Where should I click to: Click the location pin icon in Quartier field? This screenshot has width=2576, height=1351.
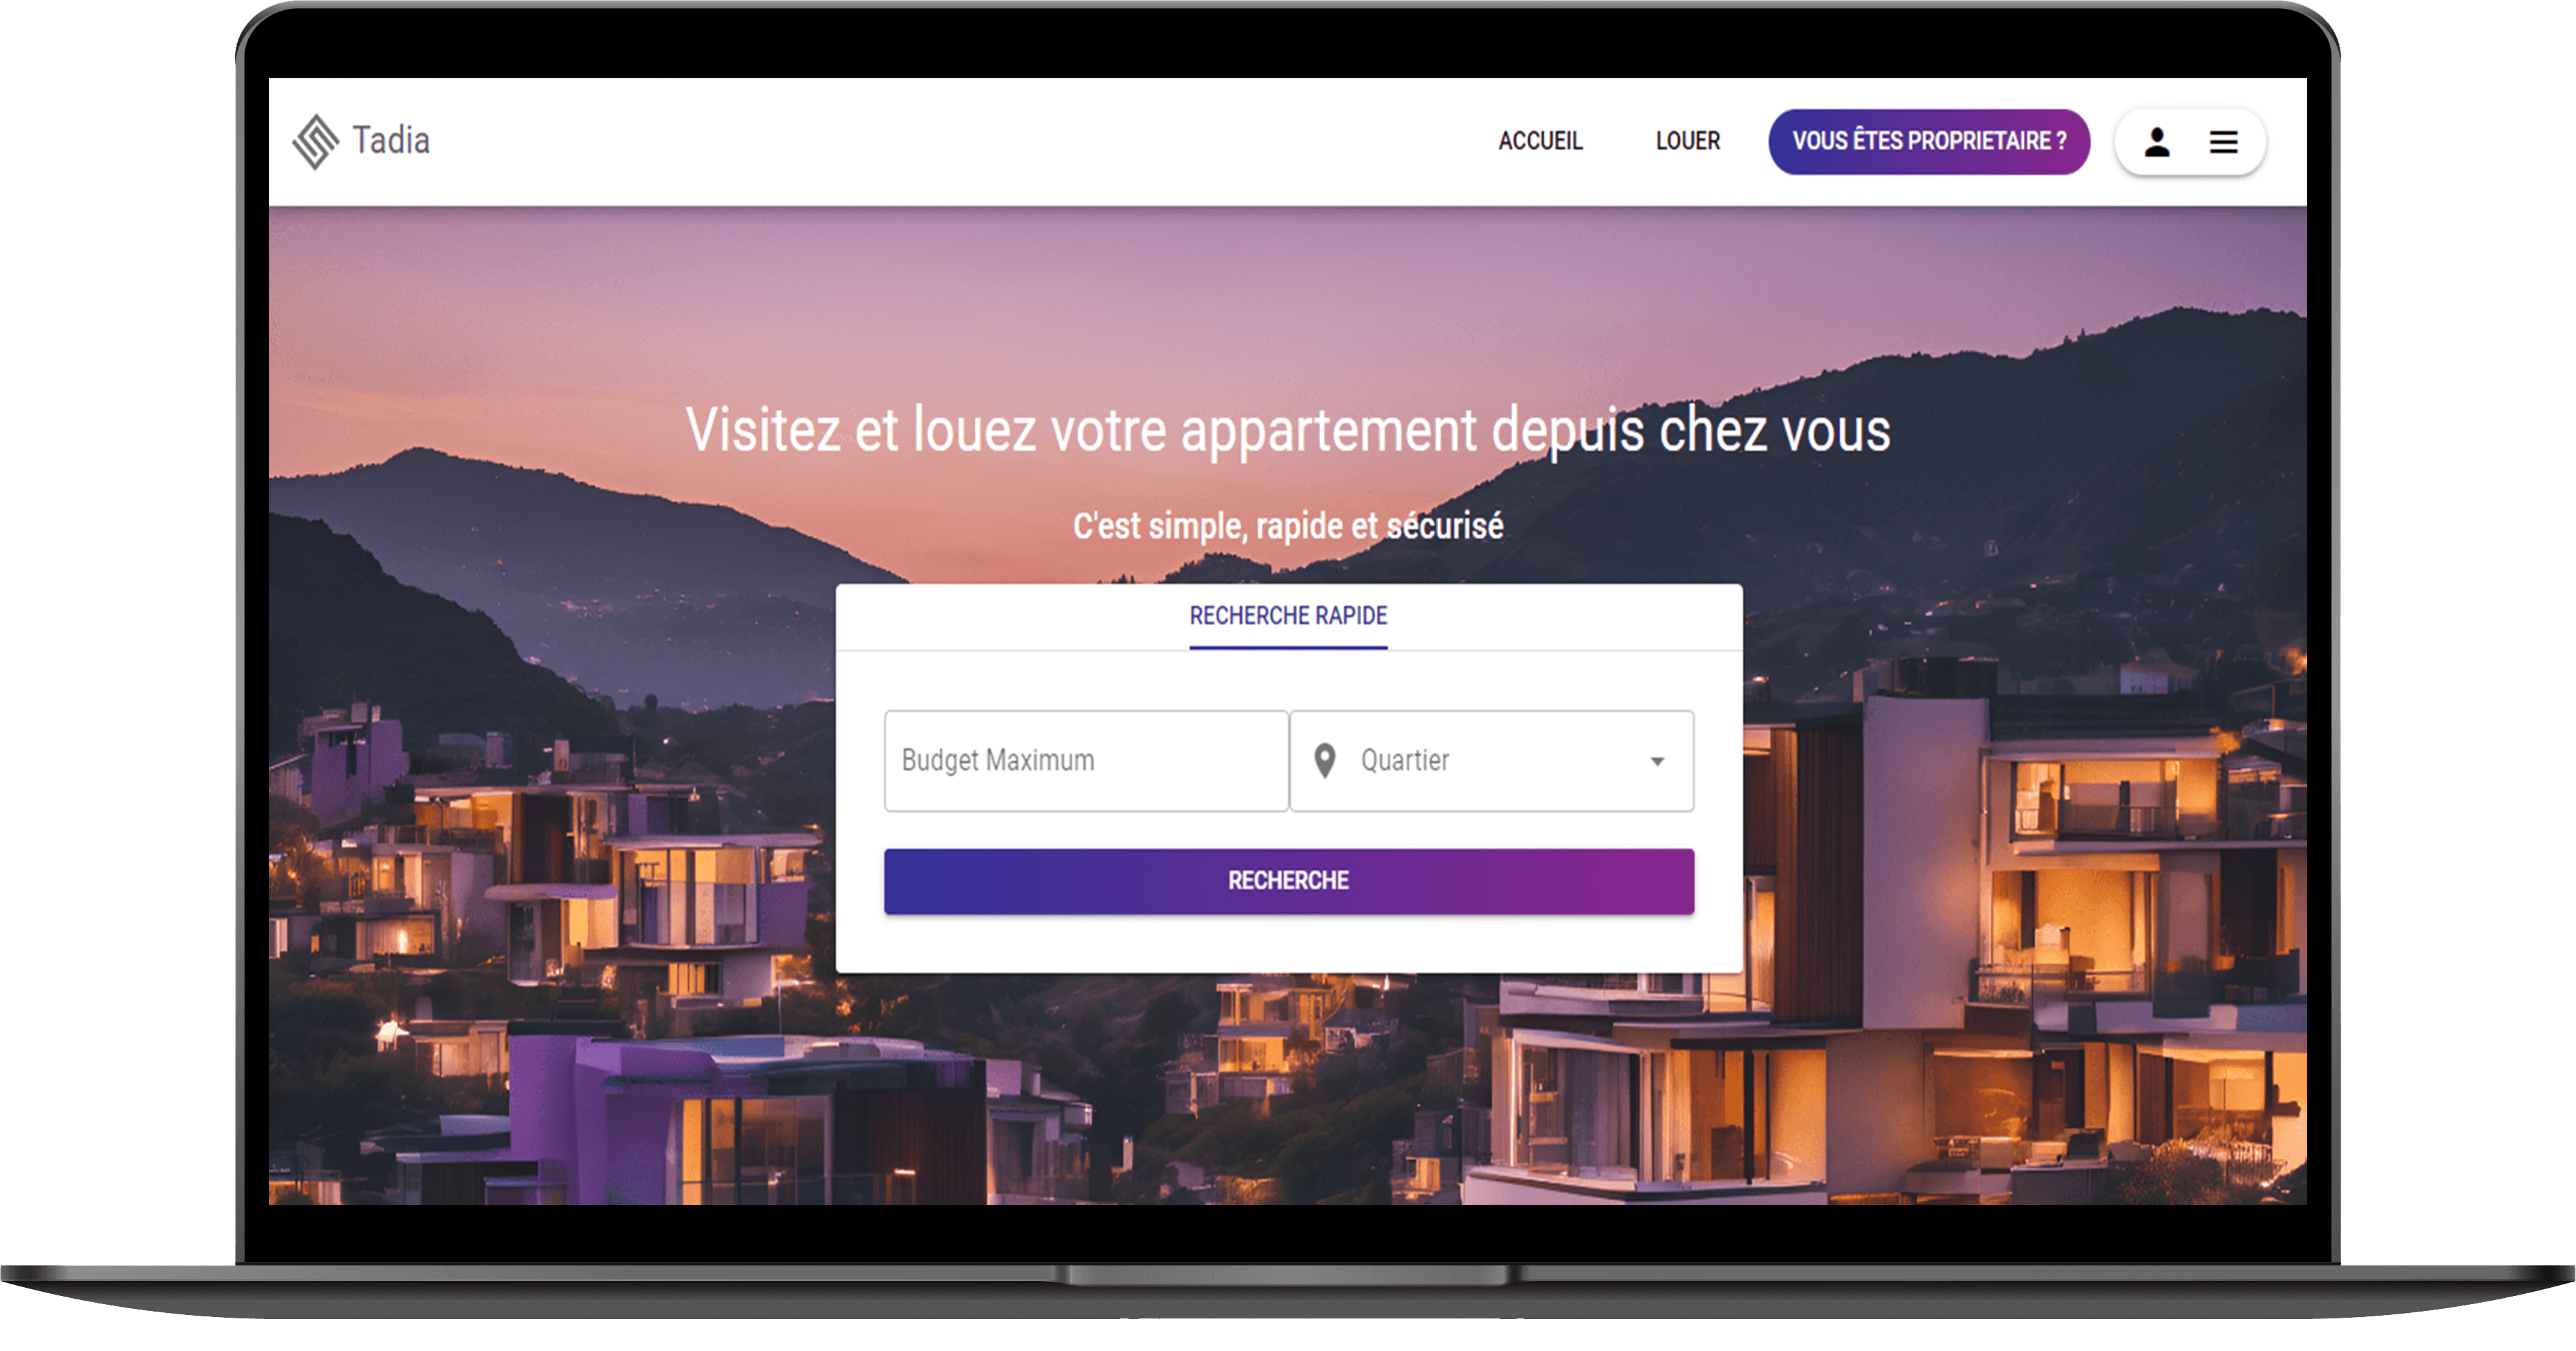coord(1325,761)
